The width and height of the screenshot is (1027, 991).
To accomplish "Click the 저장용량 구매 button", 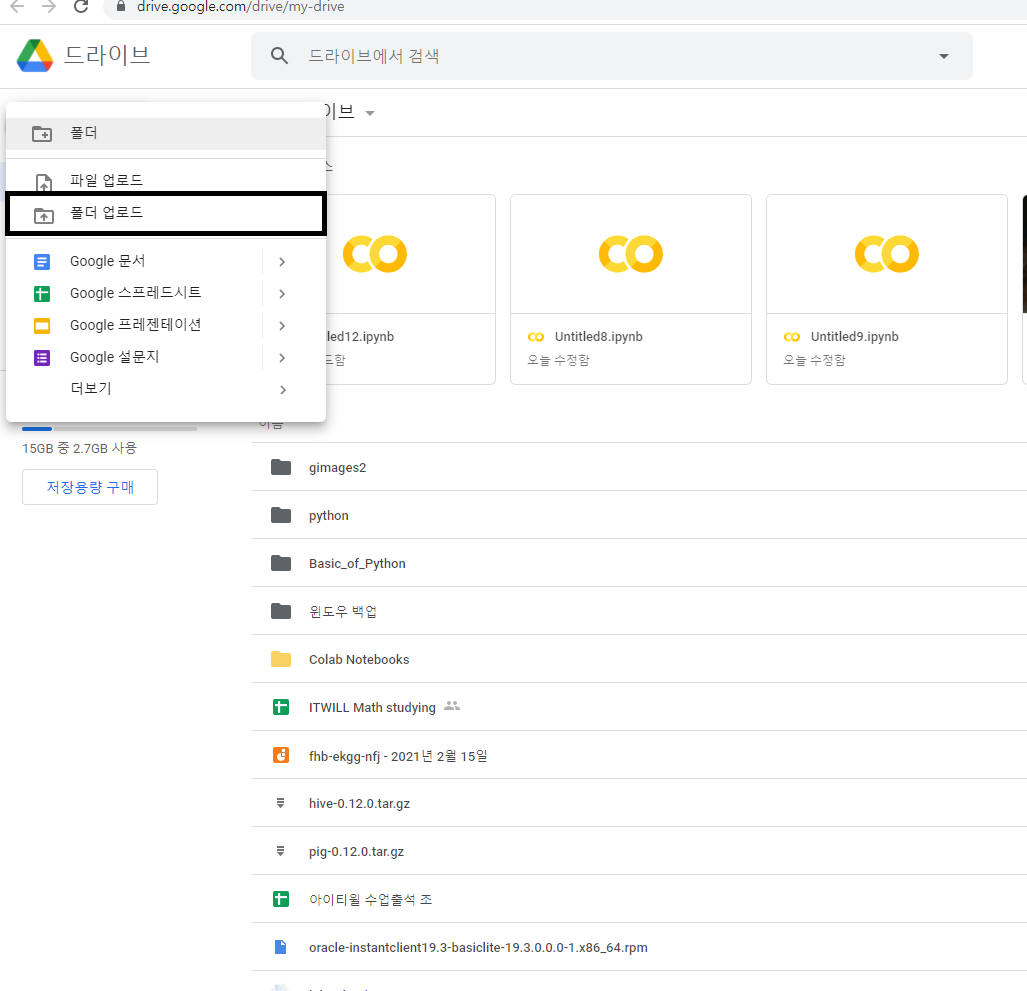I will (90, 487).
